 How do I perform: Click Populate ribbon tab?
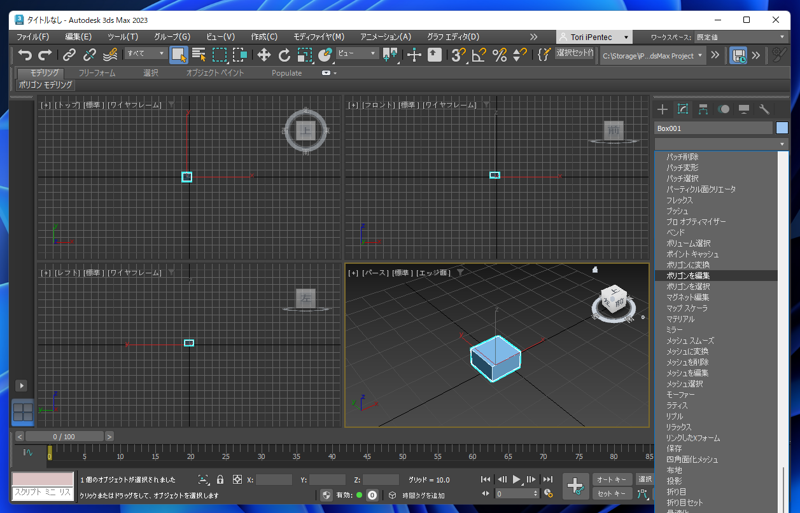point(287,73)
